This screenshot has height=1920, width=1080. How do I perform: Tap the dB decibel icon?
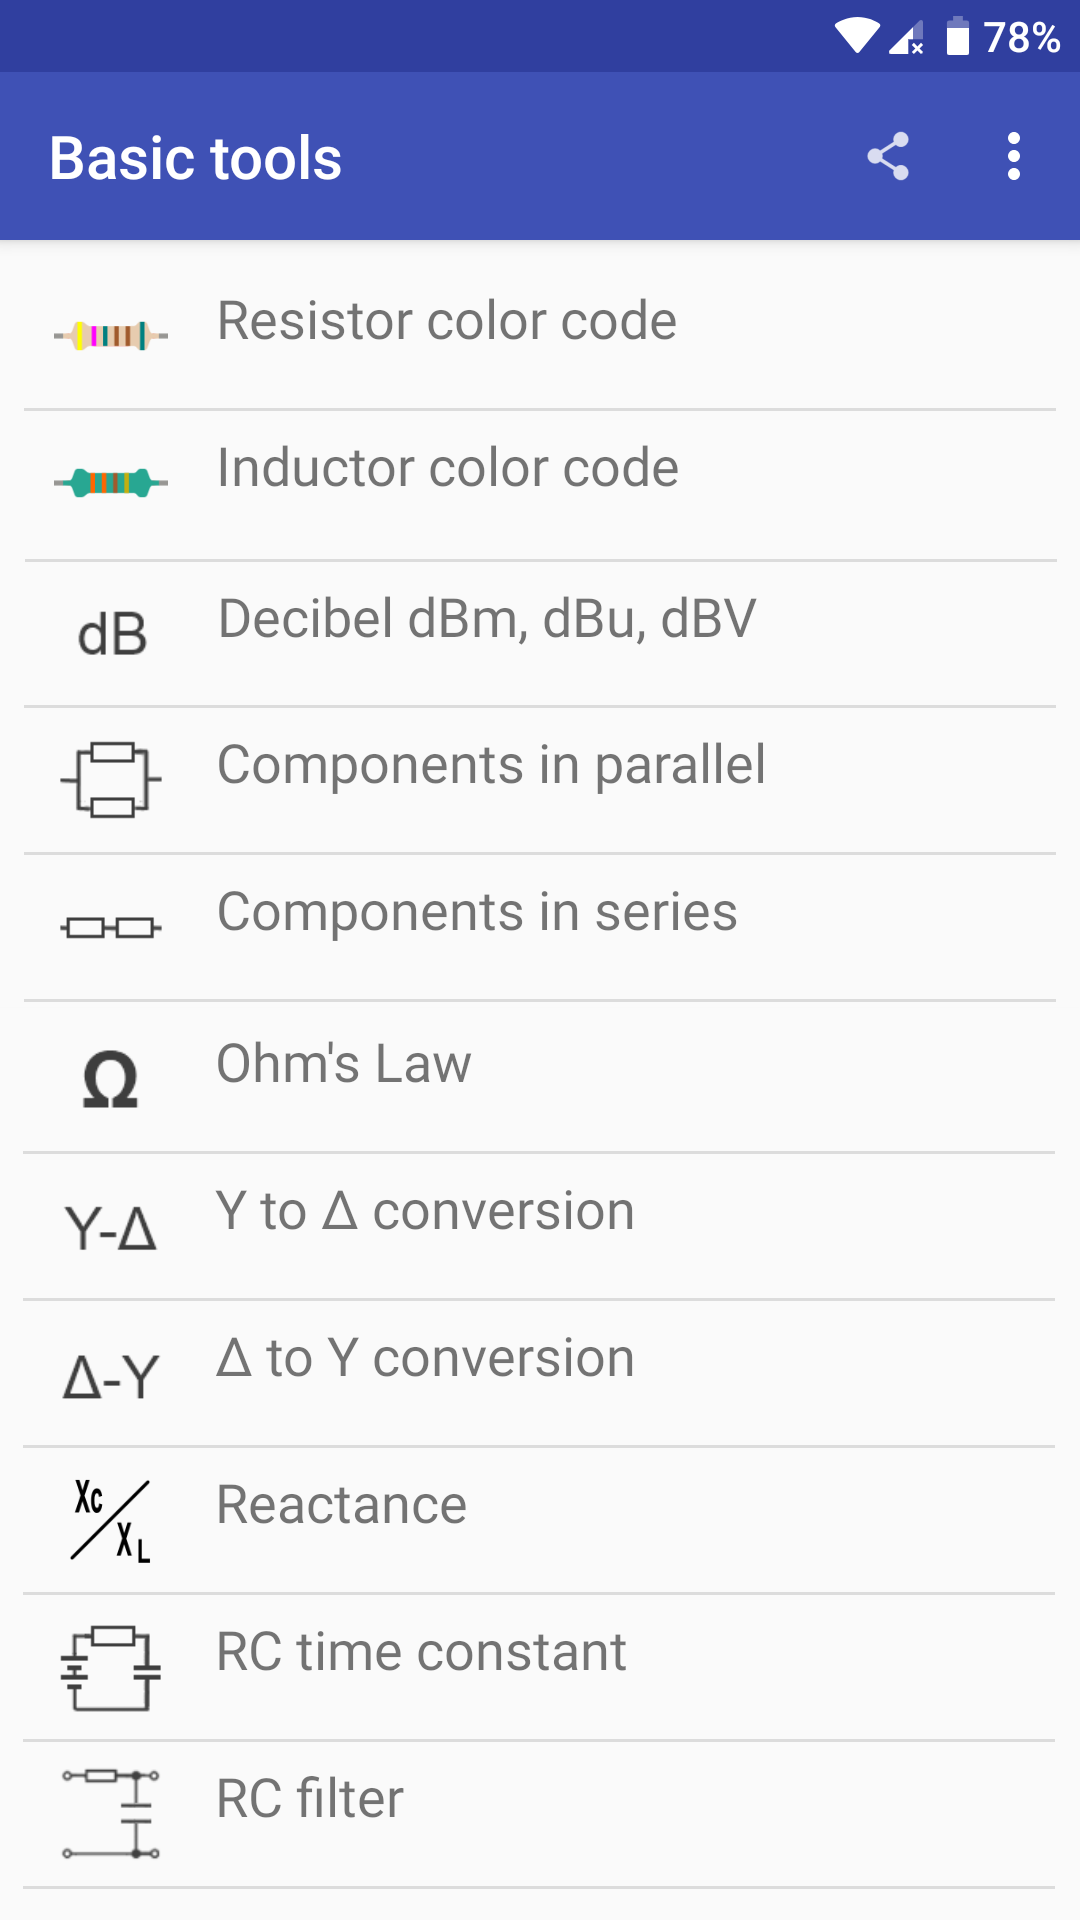pyautogui.click(x=112, y=635)
